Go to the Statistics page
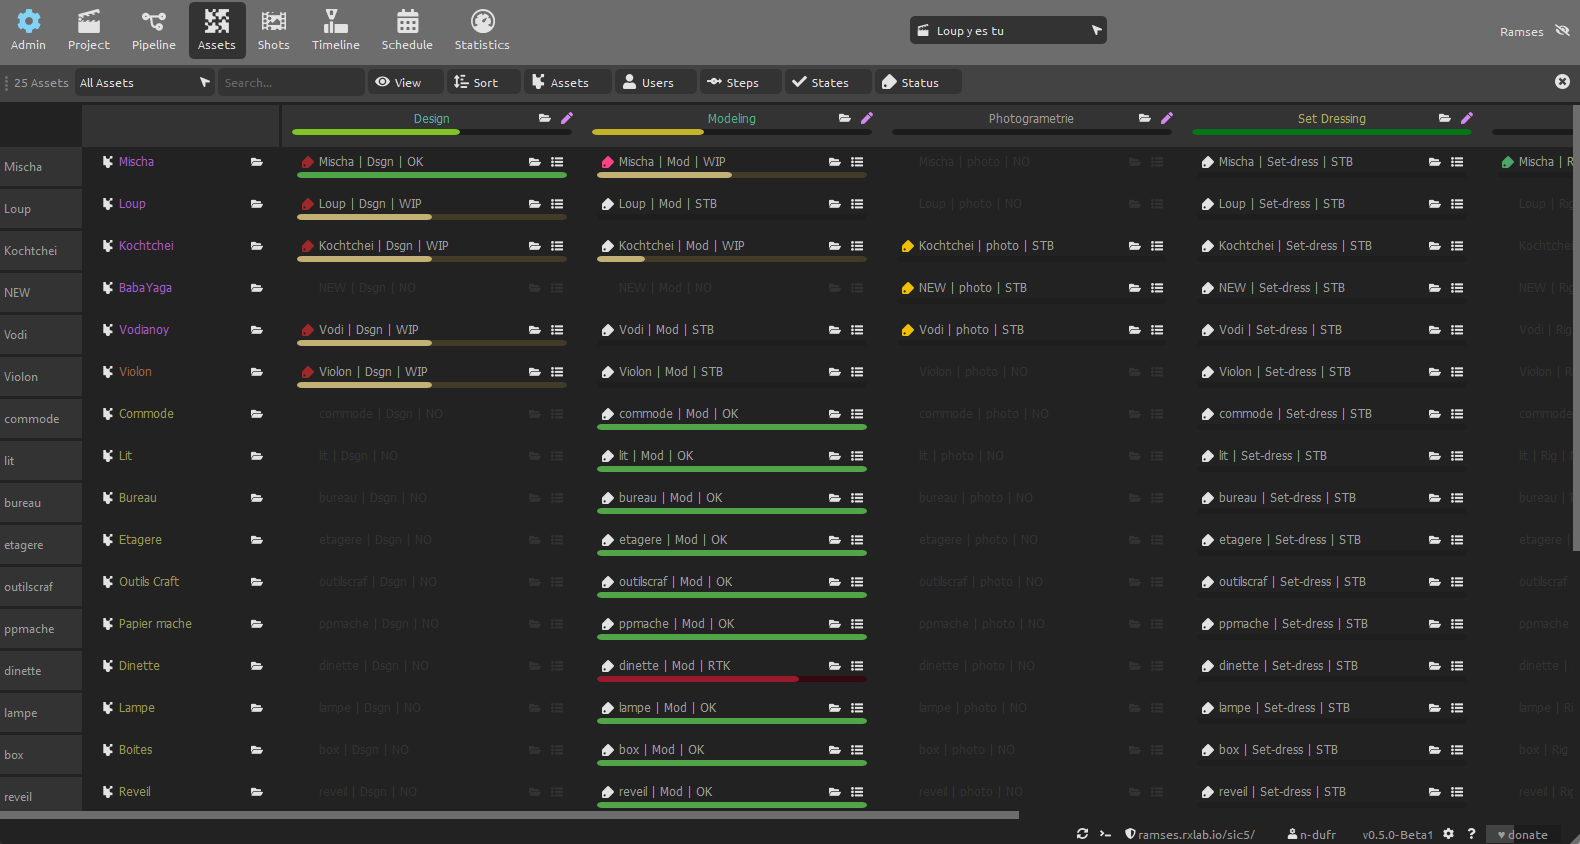1580x844 pixels. (x=481, y=30)
